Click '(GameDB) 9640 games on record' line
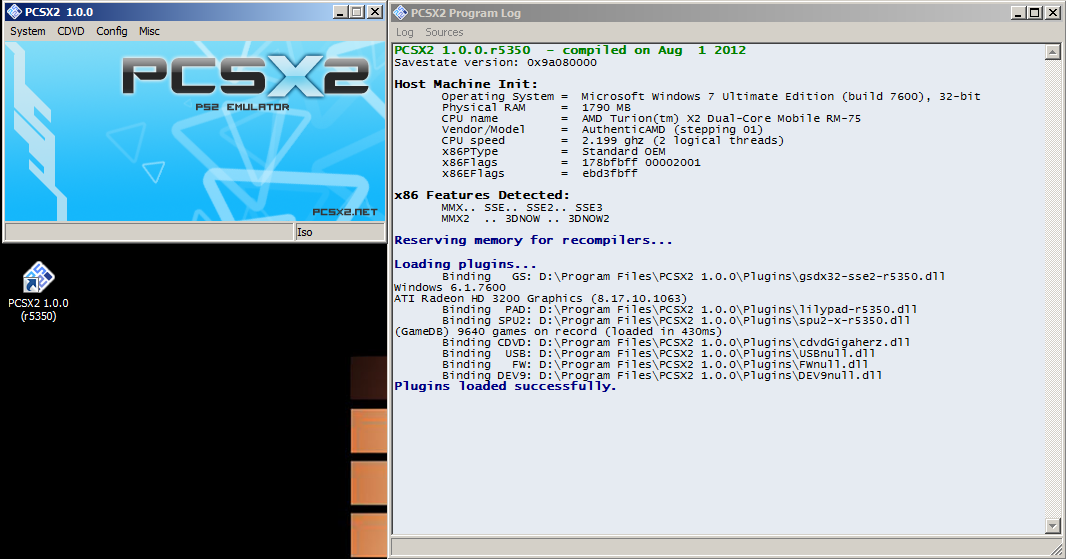 pyautogui.click(x=558, y=332)
